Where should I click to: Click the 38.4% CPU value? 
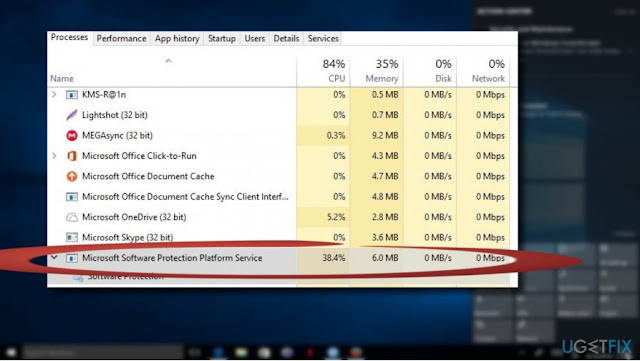coord(333,258)
